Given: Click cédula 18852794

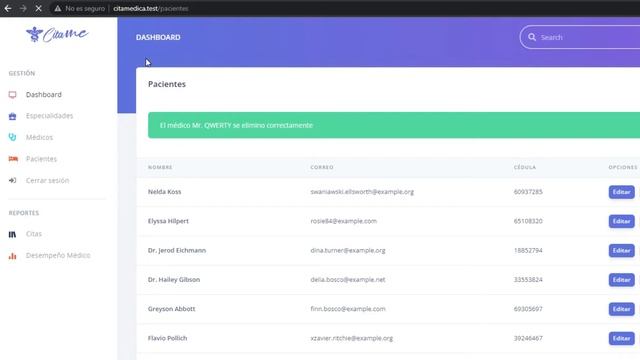Looking at the screenshot, I should pyautogui.click(x=528, y=251).
